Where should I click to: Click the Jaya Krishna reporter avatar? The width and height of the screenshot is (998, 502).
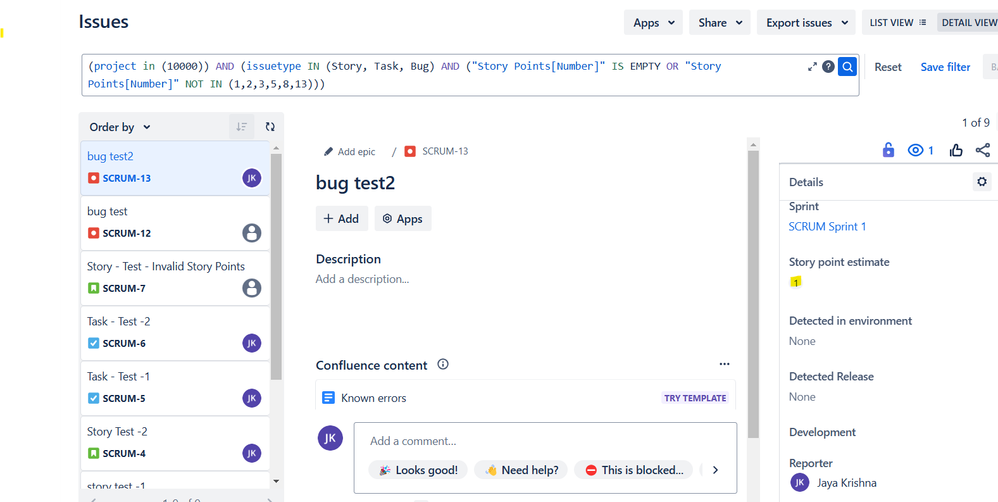(799, 482)
